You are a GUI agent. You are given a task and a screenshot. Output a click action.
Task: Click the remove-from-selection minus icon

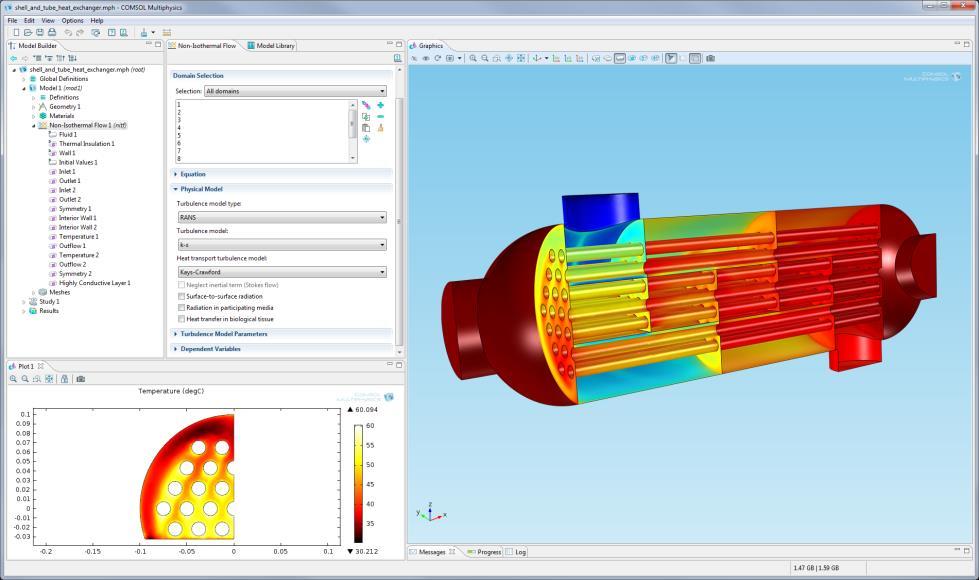coord(380,116)
